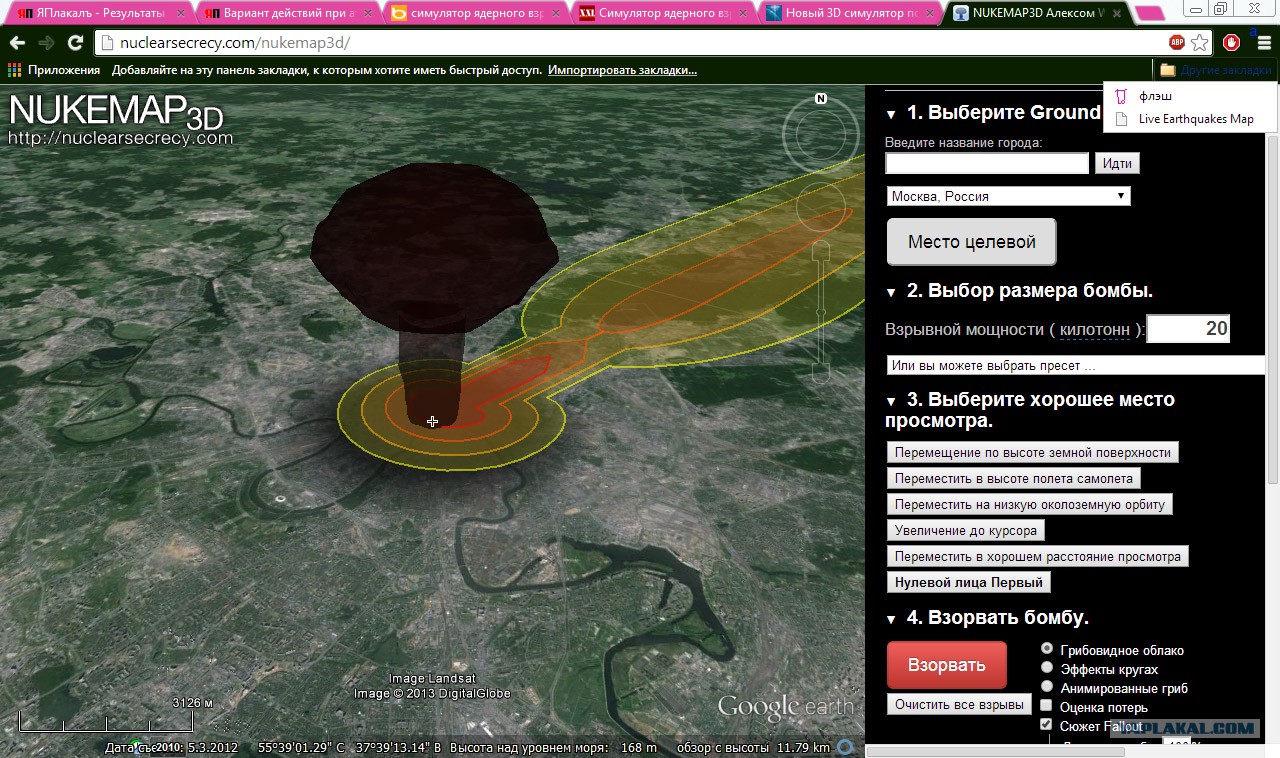Screen dimensions: 1280x758
Task: Open the Приложения apps grid icon
Action: (x=14, y=70)
